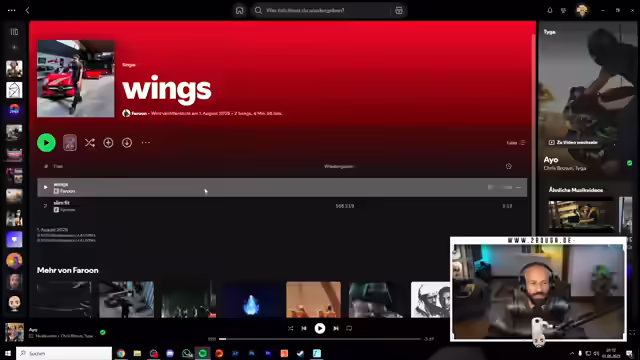Open more options on the wings track row
Image resolution: width=640 pixels, height=360 pixels.
point(518,187)
